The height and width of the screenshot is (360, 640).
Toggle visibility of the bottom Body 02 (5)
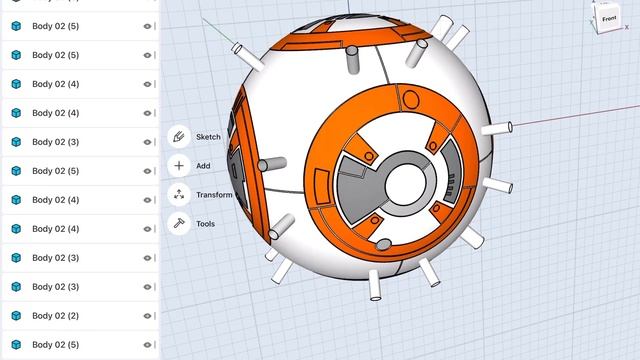[x=147, y=345]
